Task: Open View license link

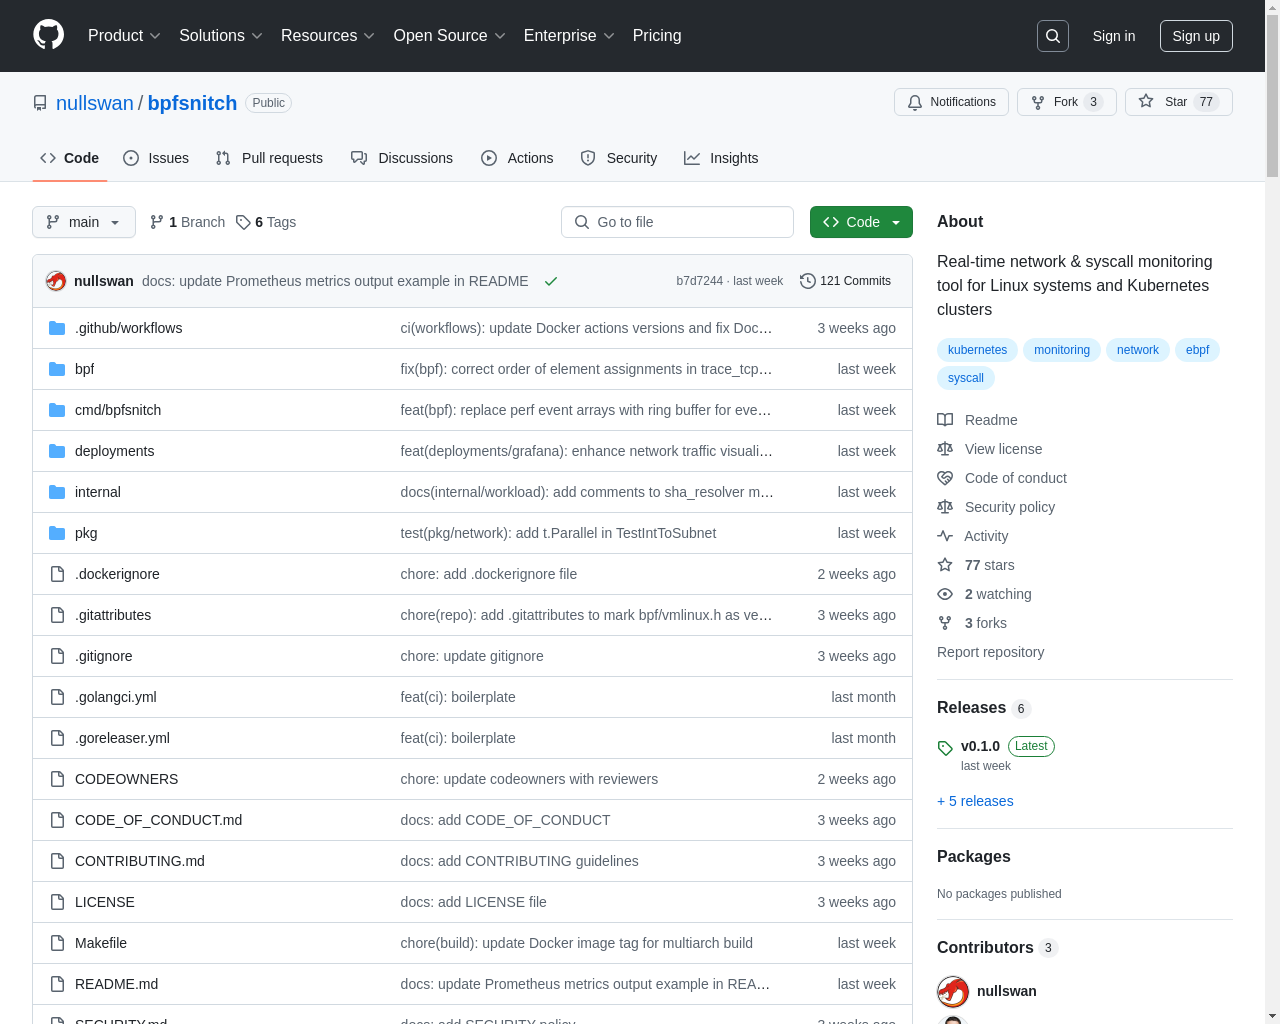Action: [989, 449]
